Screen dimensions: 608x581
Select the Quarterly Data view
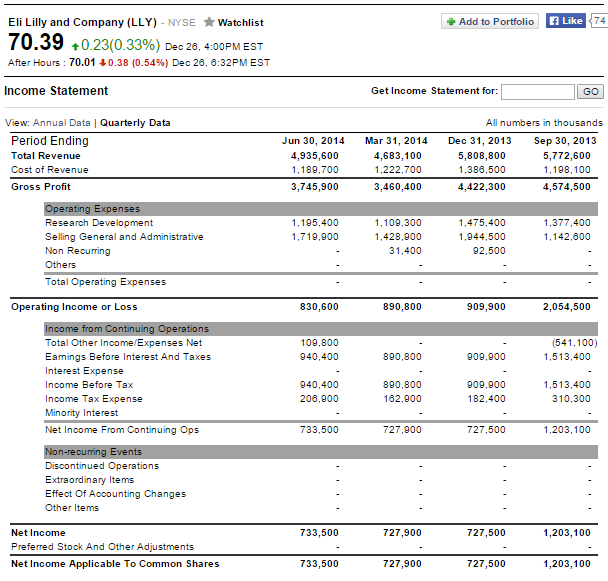pyautogui.click(x=135, y=123)
